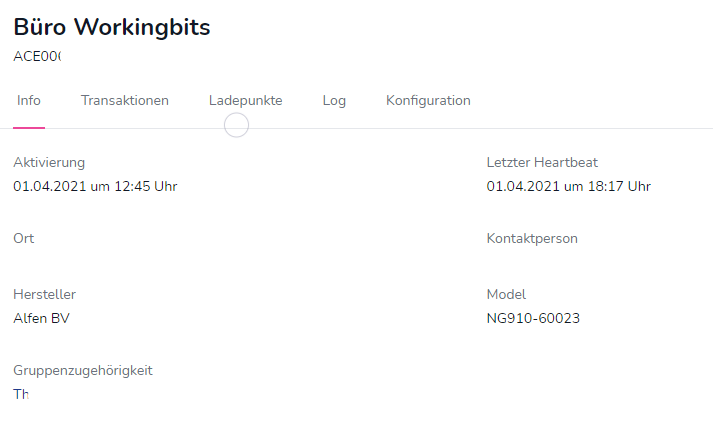Click the Hersteller label
Image resolution: width=713 pixels, height=442 pixels.
coord(45,295)
